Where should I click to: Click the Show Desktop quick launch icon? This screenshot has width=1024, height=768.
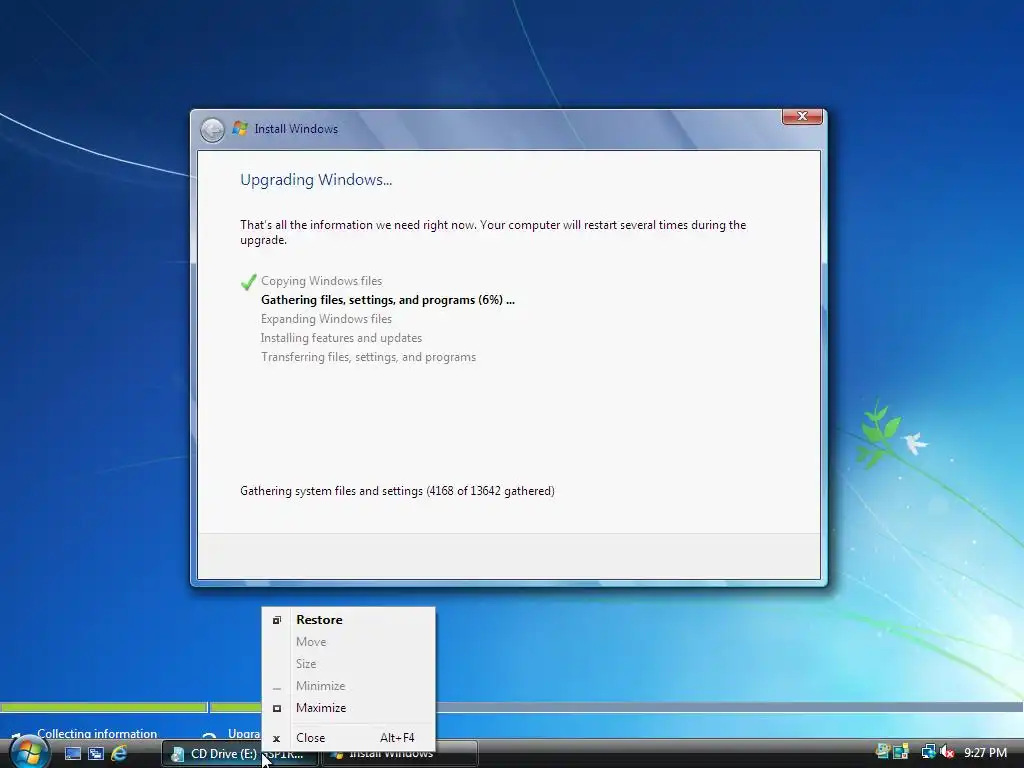coord(72,754)
